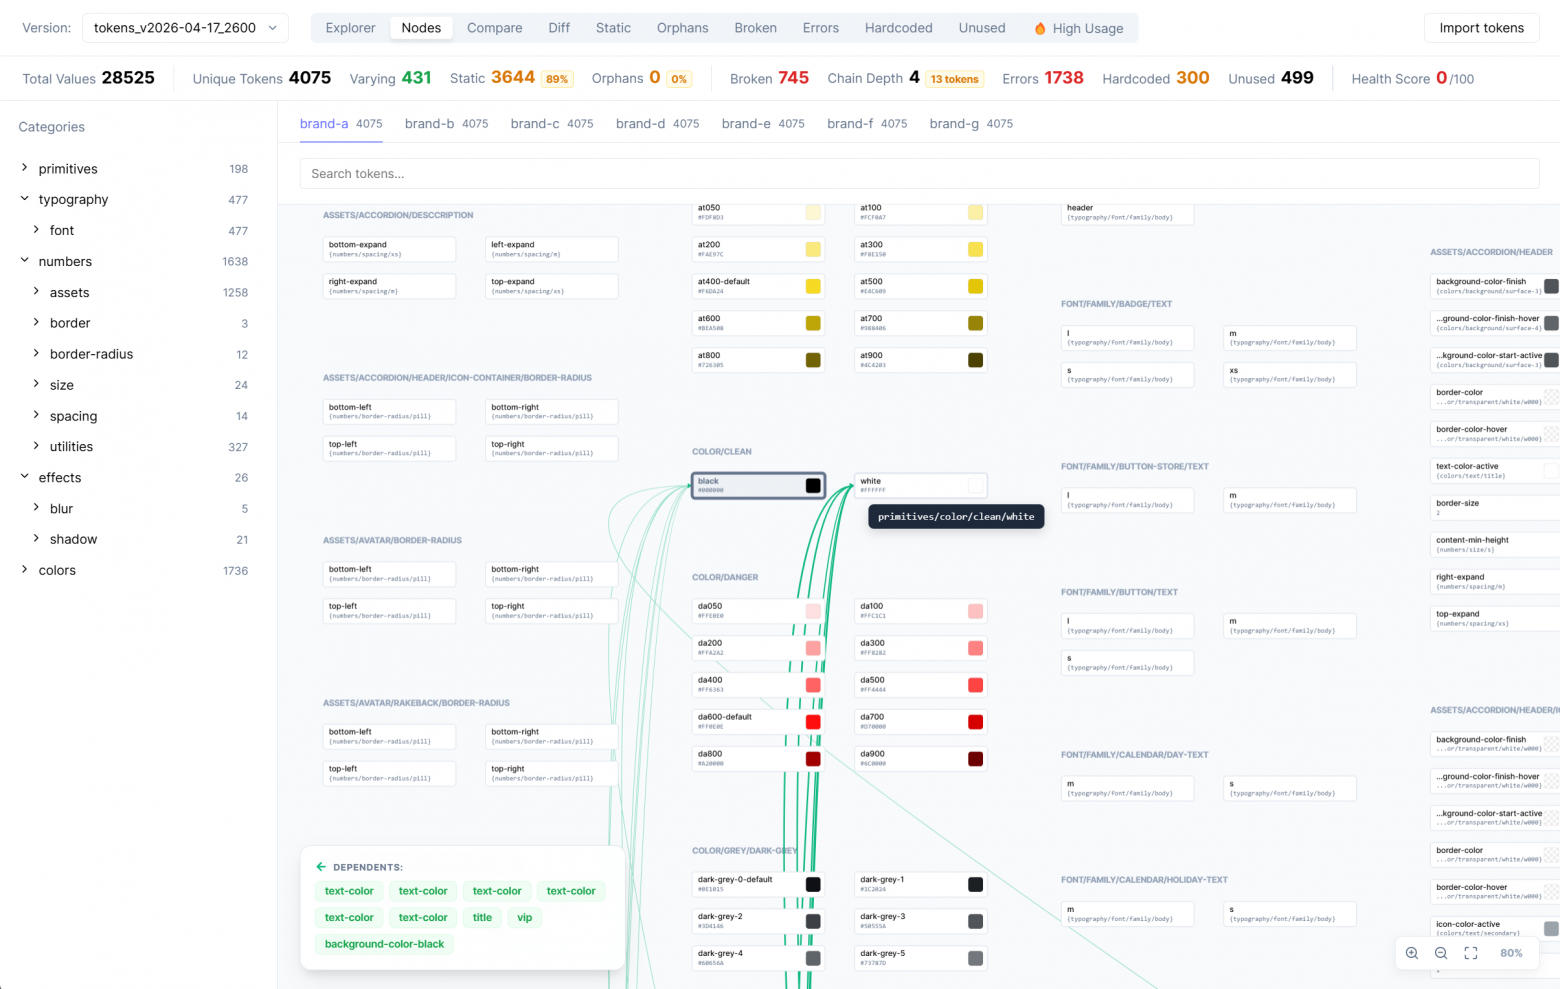Click the zoom-in magnifier icon
1560x989 pixels.
point(1412,953)
